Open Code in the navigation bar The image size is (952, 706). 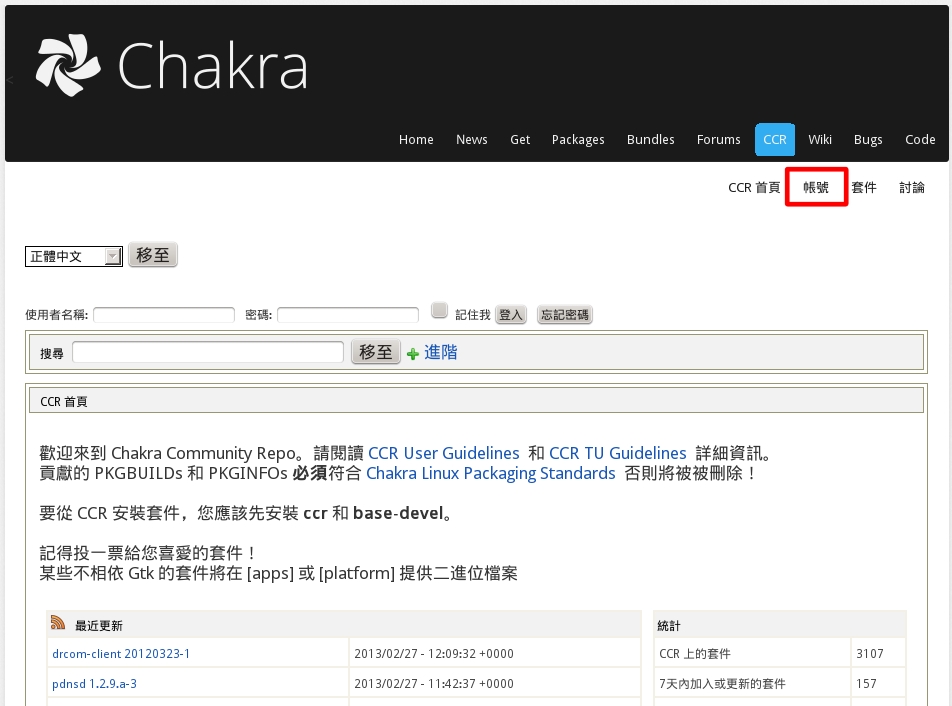920,140
